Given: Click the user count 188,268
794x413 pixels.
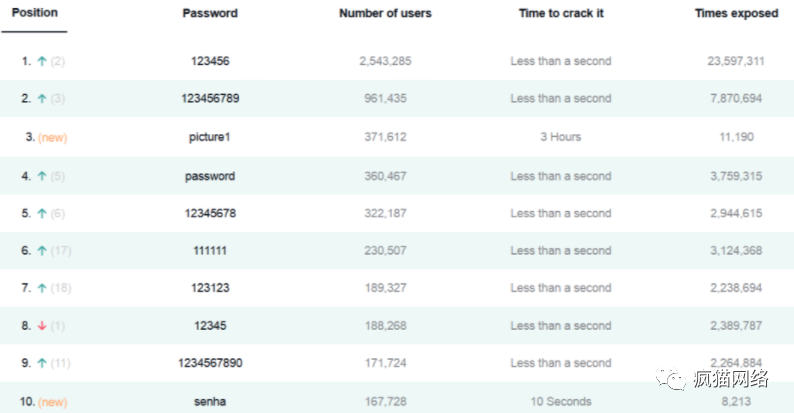Looking at the screenshot, I should click(385, 325).
